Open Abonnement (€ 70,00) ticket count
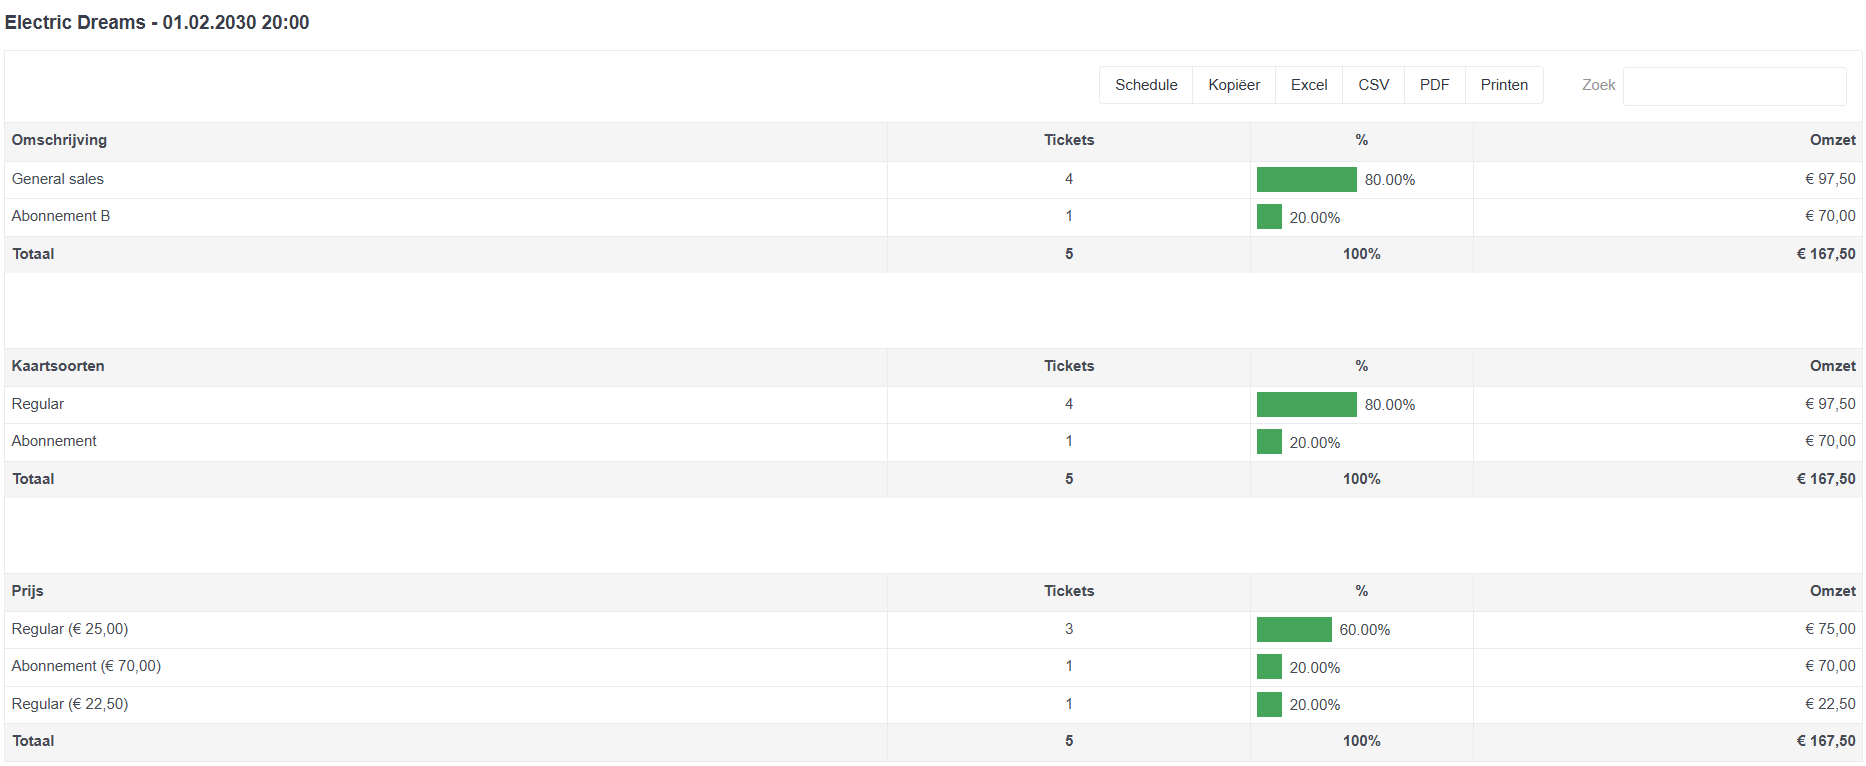Screen dimensions: 1866x766 pos(1069,666)
